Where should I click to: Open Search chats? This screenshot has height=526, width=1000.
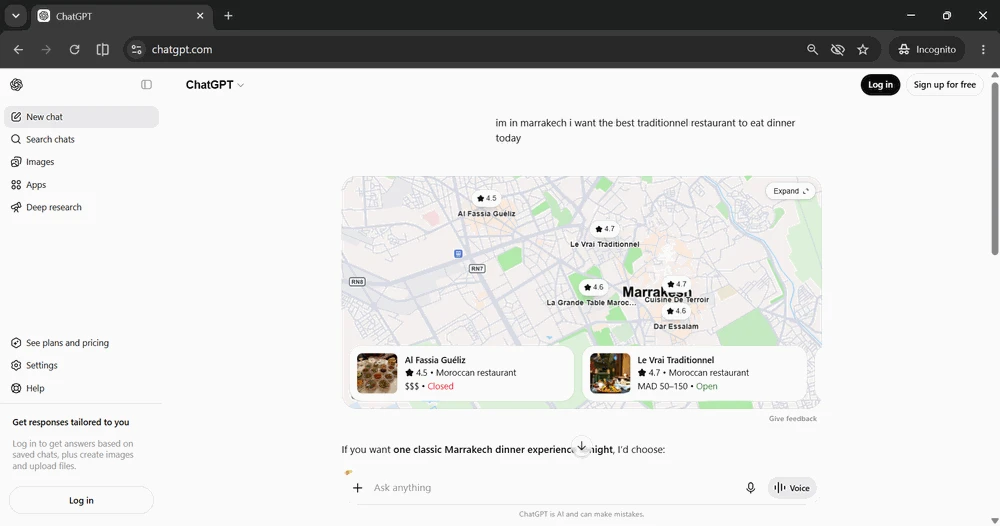[x=82, y=139]
